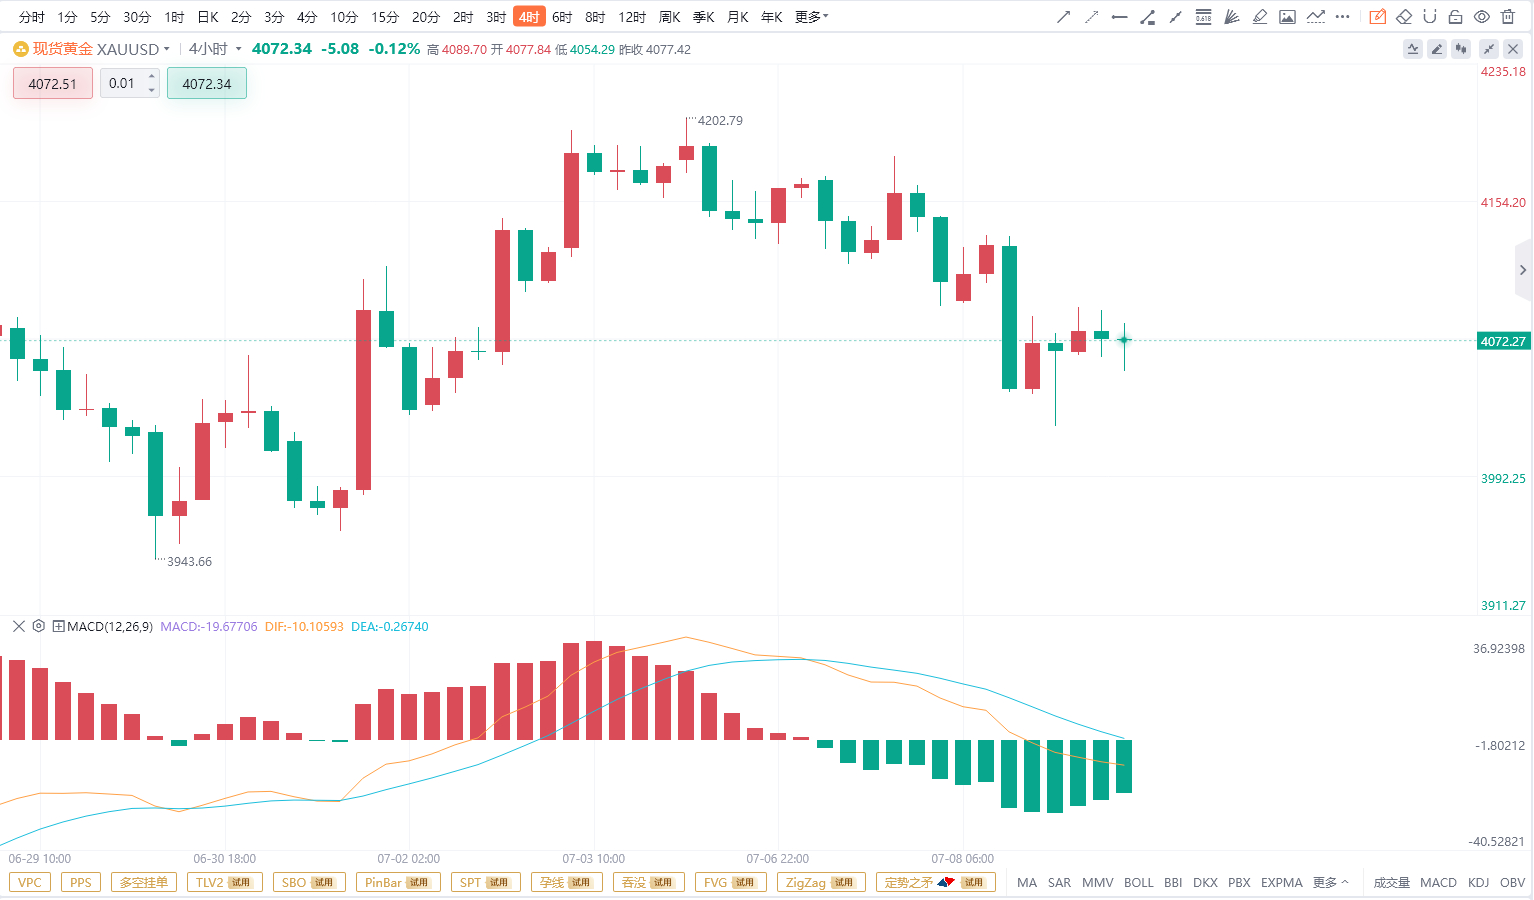Decrease the 0.01 lot size stepper
Viewport: 1534px width, 900px height.
tap(152, 90)
